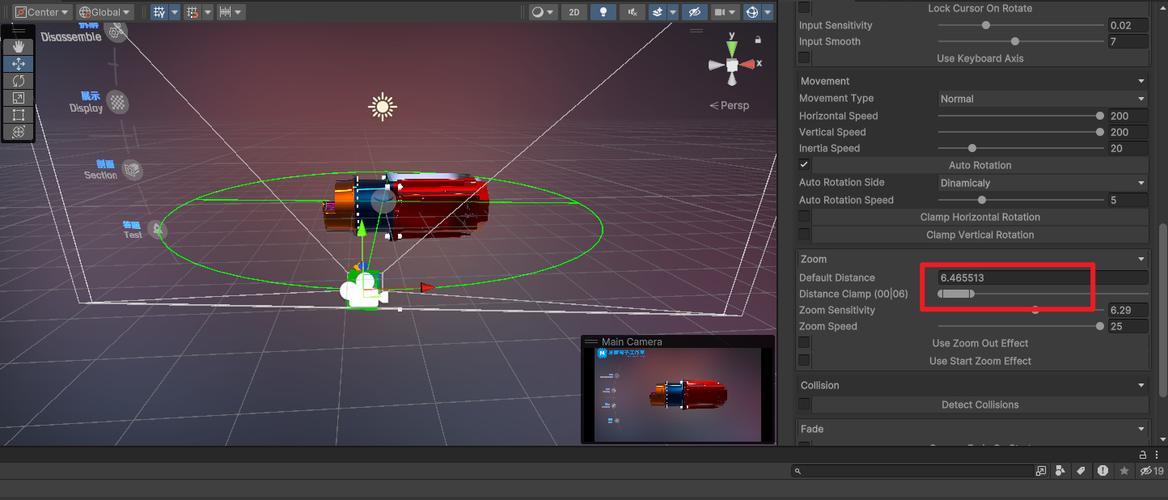
Task: Enable Clamp Vertical Rotation checkbox
Action: coord(804,235)
